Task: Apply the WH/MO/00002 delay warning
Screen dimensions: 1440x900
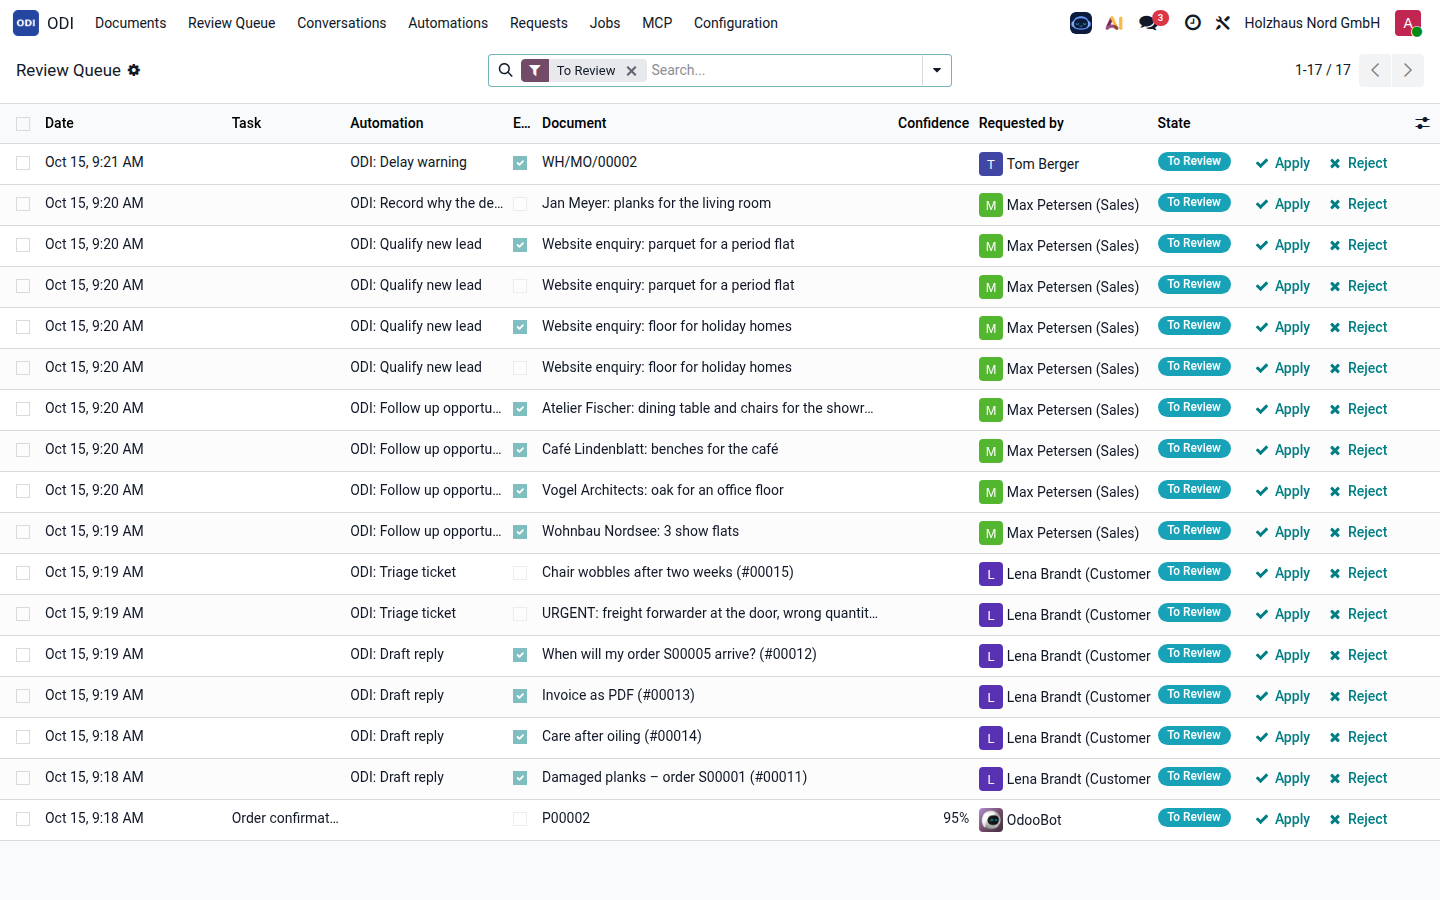Action: (1283, 163)
